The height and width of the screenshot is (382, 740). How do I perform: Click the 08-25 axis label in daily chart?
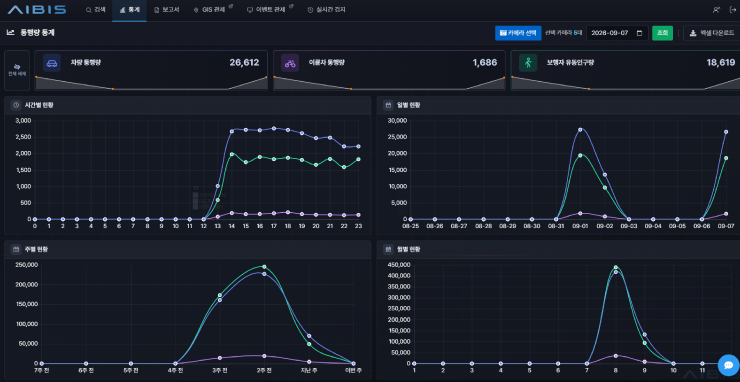[x=411, y=226]
